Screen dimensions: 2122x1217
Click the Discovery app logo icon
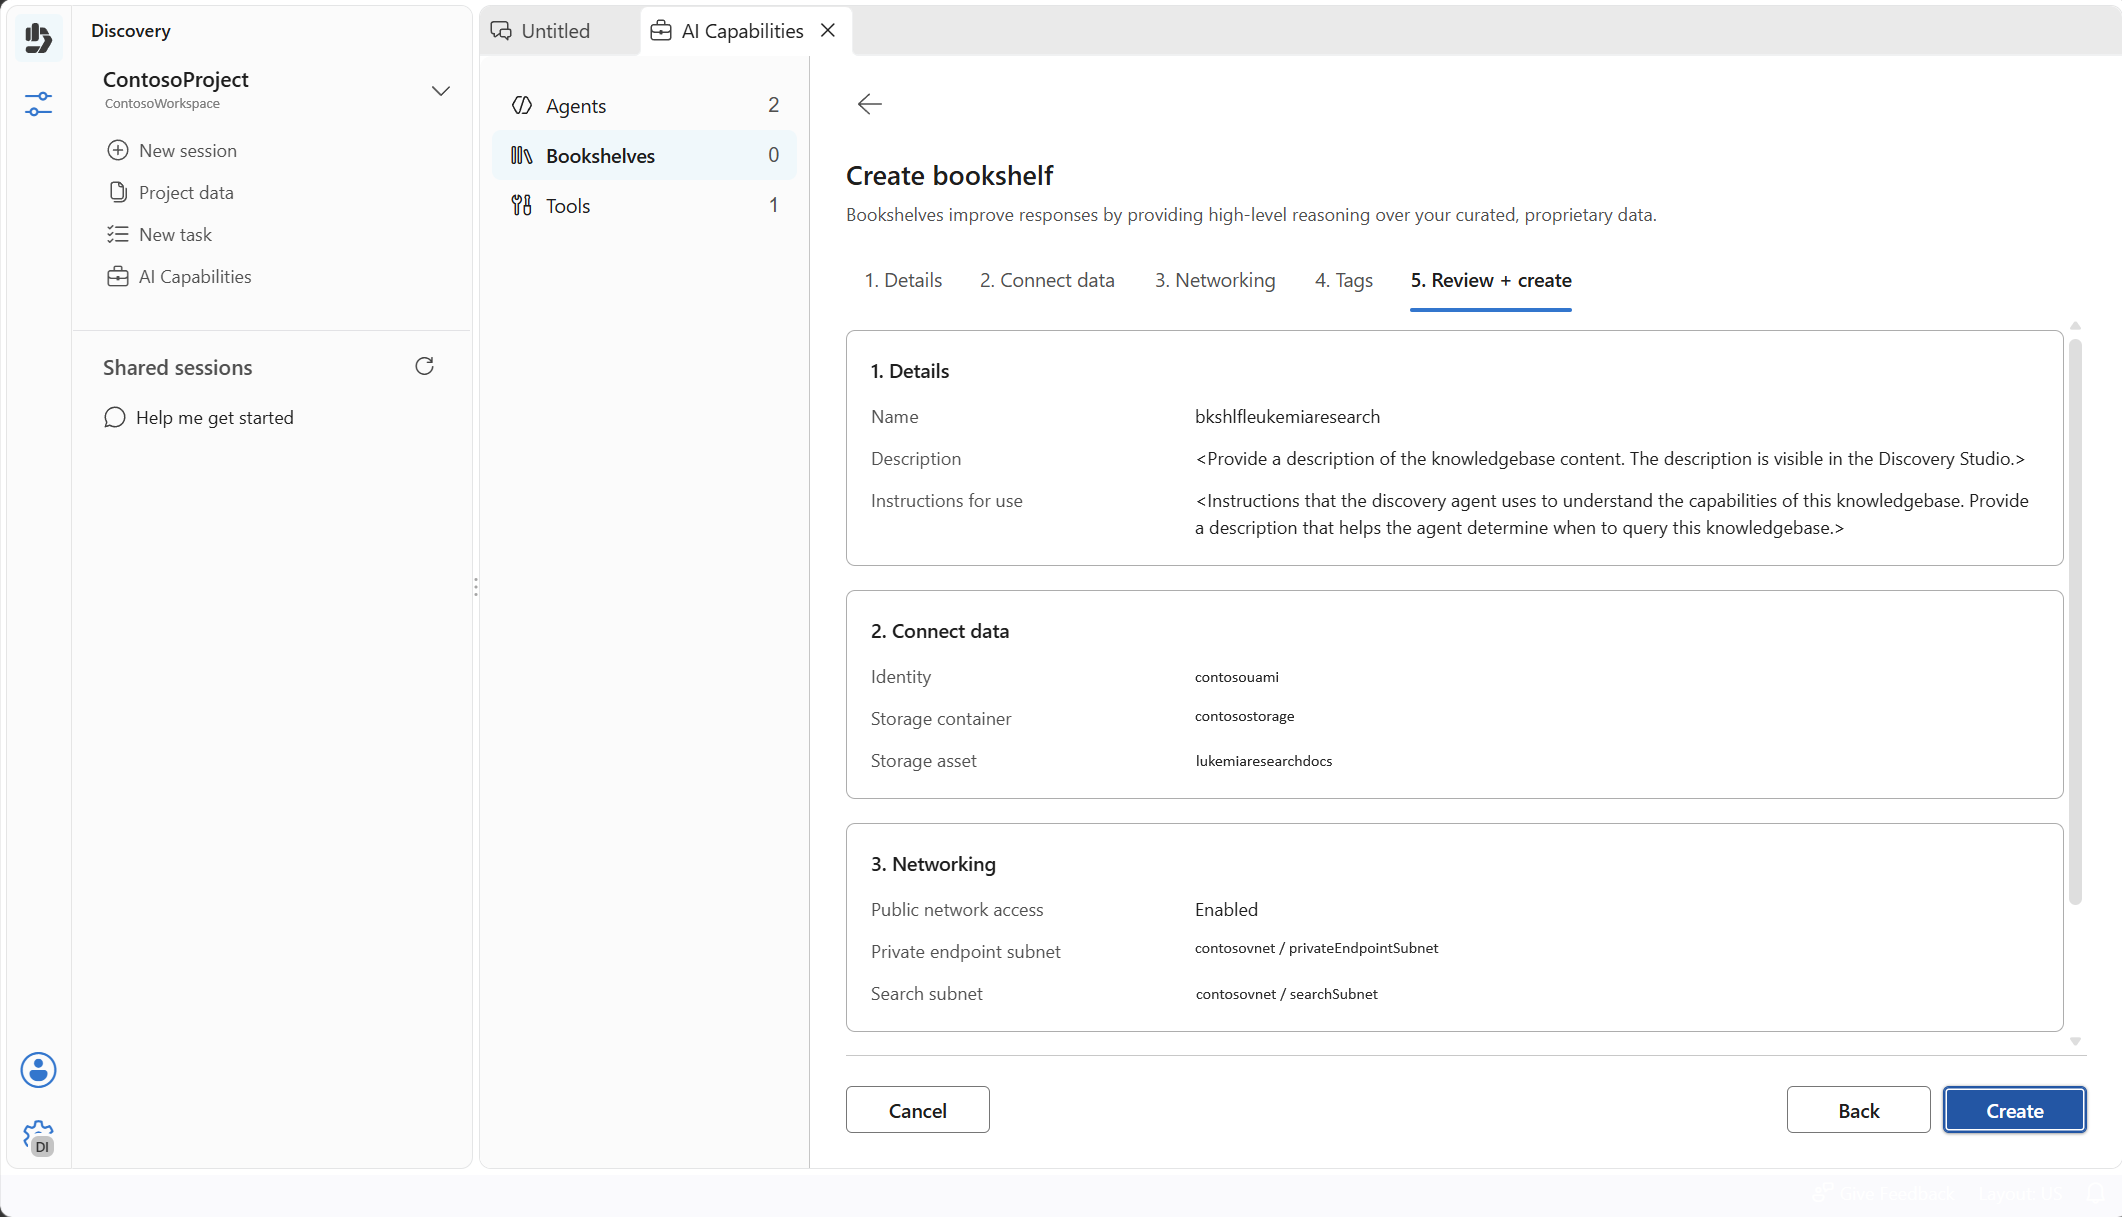(38, 38)
